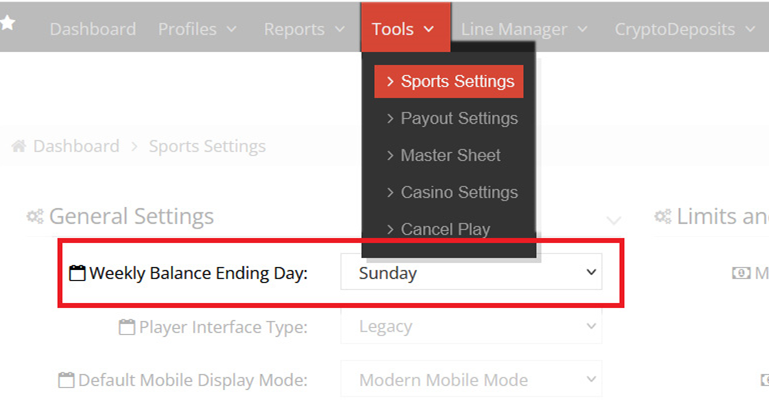This screenshot has width=769, height=408.
Task: Open the Tools menu
Action: pos(403,29)
